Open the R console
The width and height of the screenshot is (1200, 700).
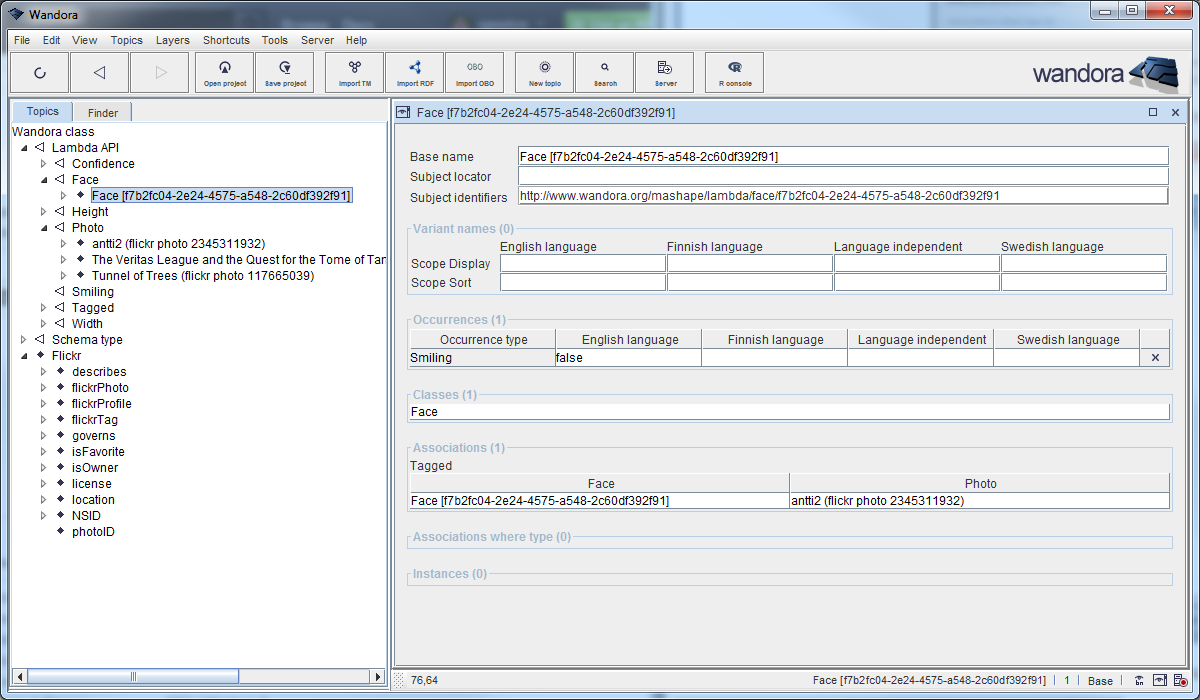[734, 72]
